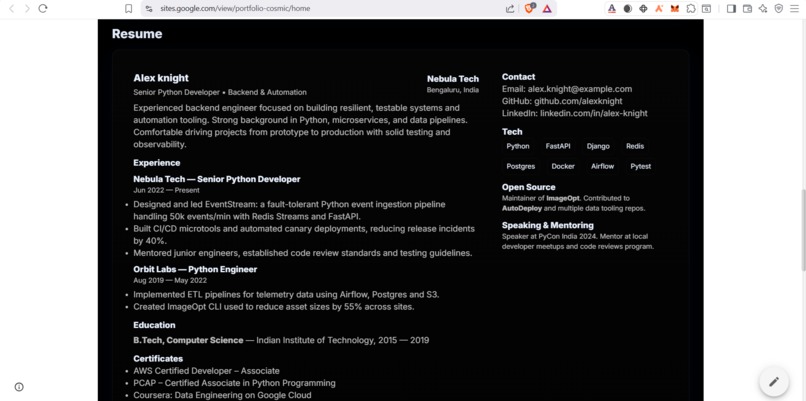Click the Docker tech tag
The width and height of the screenshot is (806, 401).
coord(563,166)
